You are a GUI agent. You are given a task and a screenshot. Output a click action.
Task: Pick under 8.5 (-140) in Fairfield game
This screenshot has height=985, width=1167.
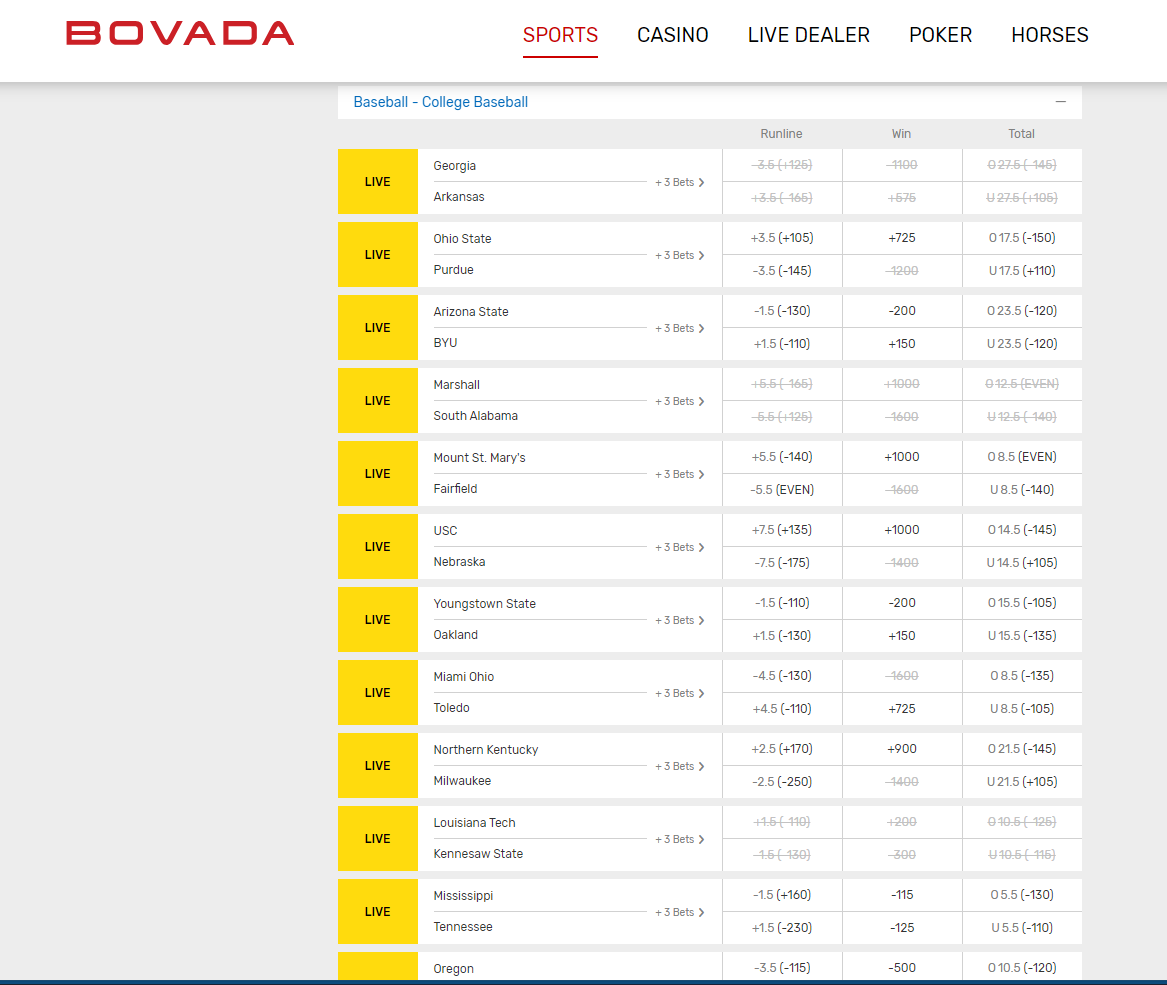1022,490
